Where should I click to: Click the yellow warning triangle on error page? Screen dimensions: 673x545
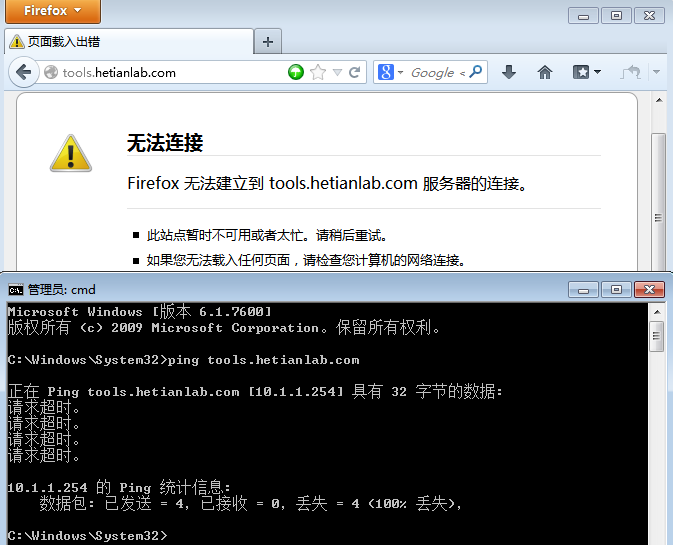71,154
